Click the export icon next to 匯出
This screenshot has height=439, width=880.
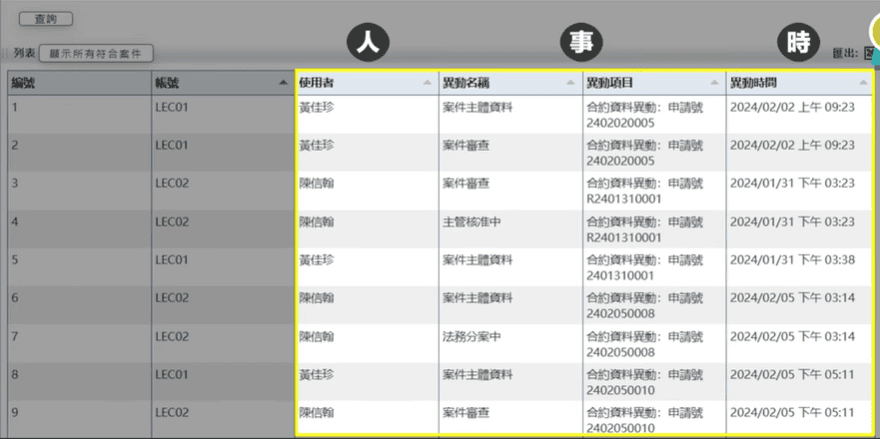pos(868,53)
